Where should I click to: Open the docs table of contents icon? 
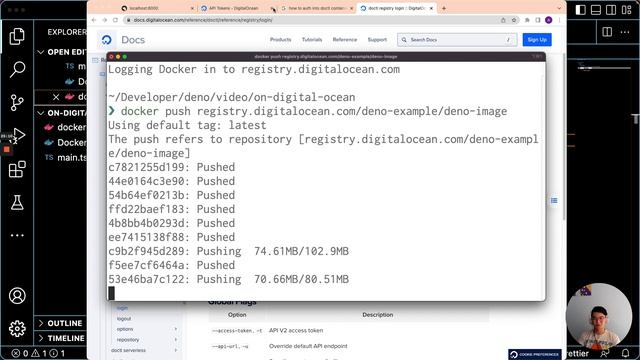coord(554,200)
